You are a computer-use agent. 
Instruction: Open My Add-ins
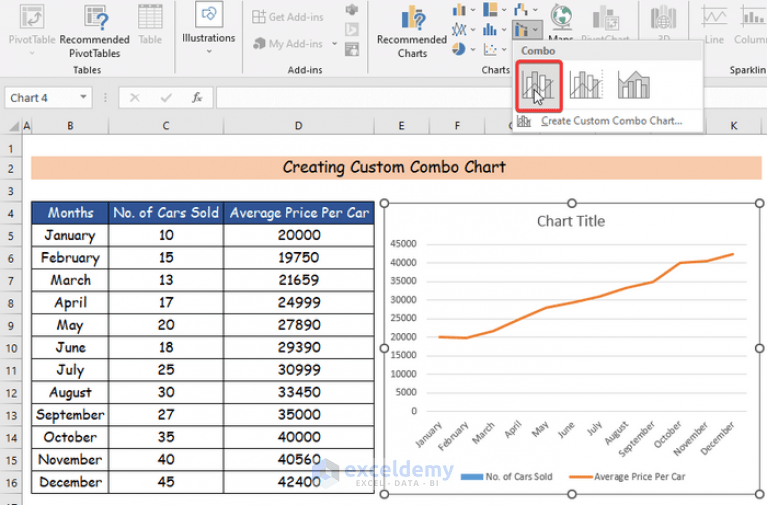pos(288,44)
